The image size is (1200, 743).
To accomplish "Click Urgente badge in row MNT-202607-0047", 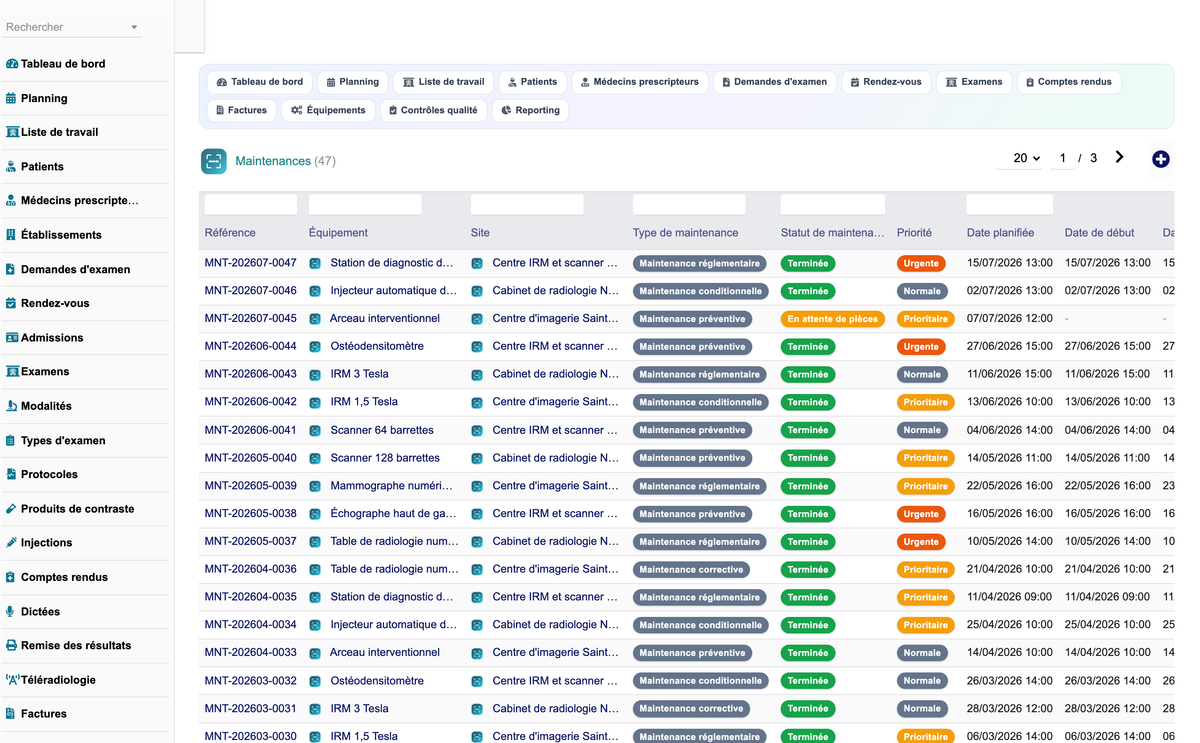I will click(921, 263).
